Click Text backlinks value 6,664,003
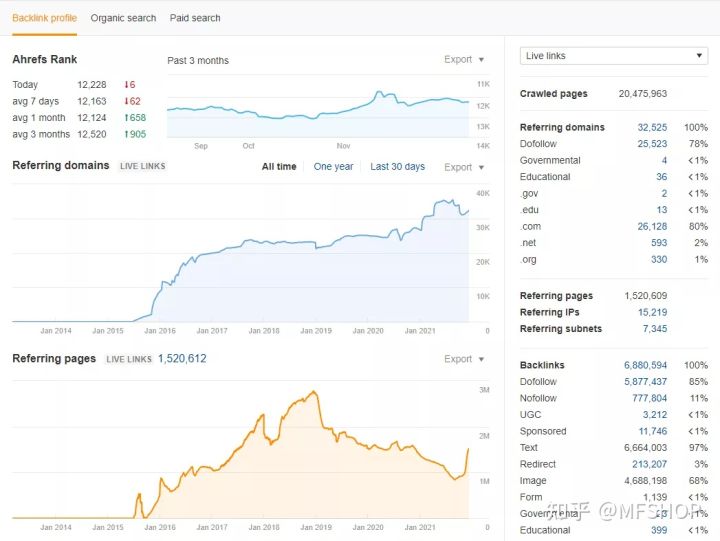720x541 pixels. [645, 448]
